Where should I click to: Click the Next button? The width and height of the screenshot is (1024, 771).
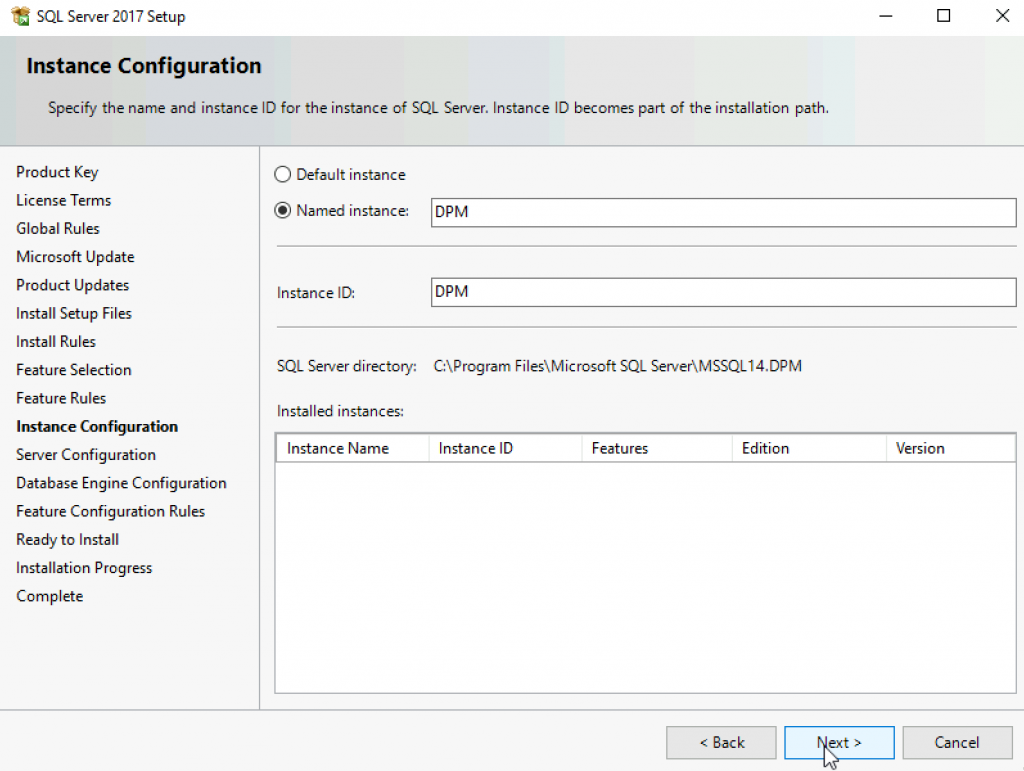tap(839, 742)
